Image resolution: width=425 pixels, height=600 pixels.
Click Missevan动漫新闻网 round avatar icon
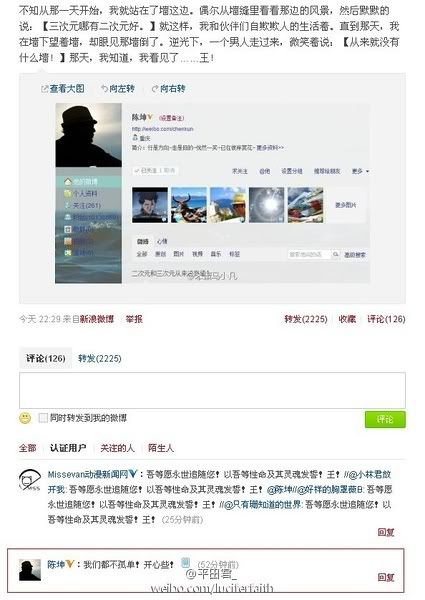click(30, 479)
